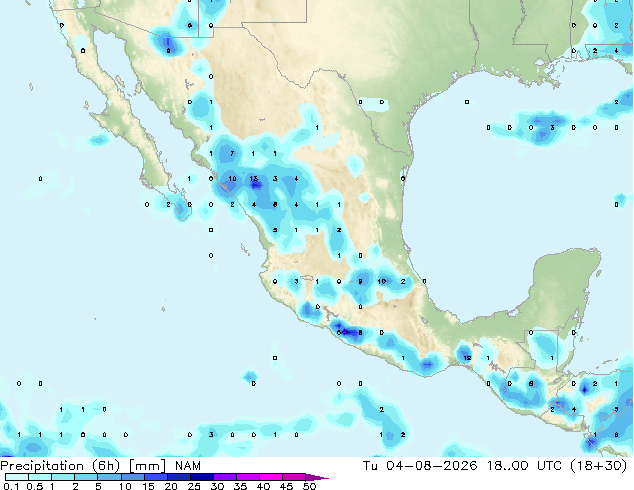This screenshot has height=490, width=634.
Task: Select the 15–20 mm blue legend swatch
Action: coord(156,477)
